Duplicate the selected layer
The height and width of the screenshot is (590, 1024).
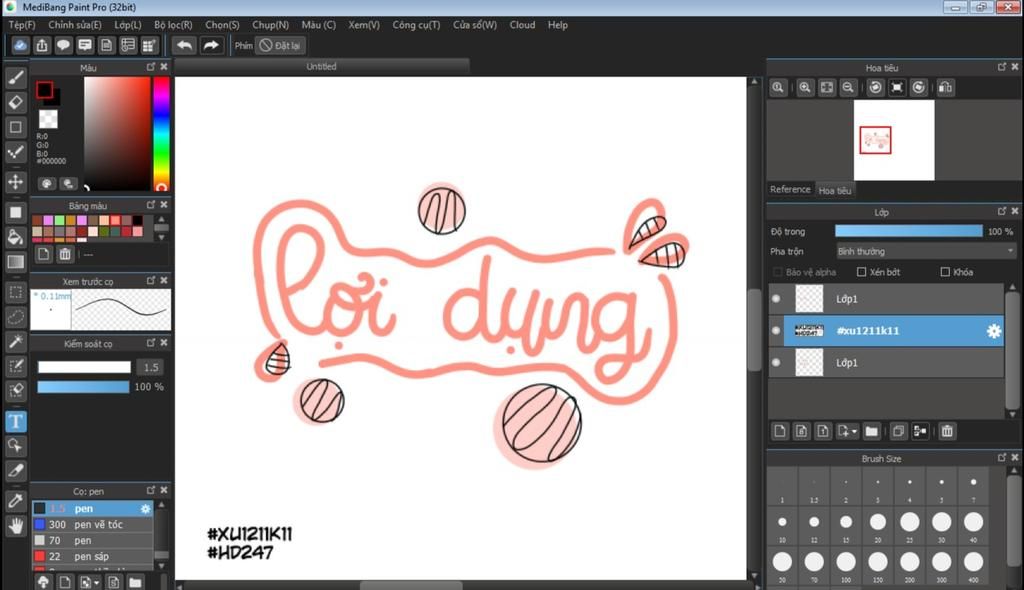click(898, 431)
